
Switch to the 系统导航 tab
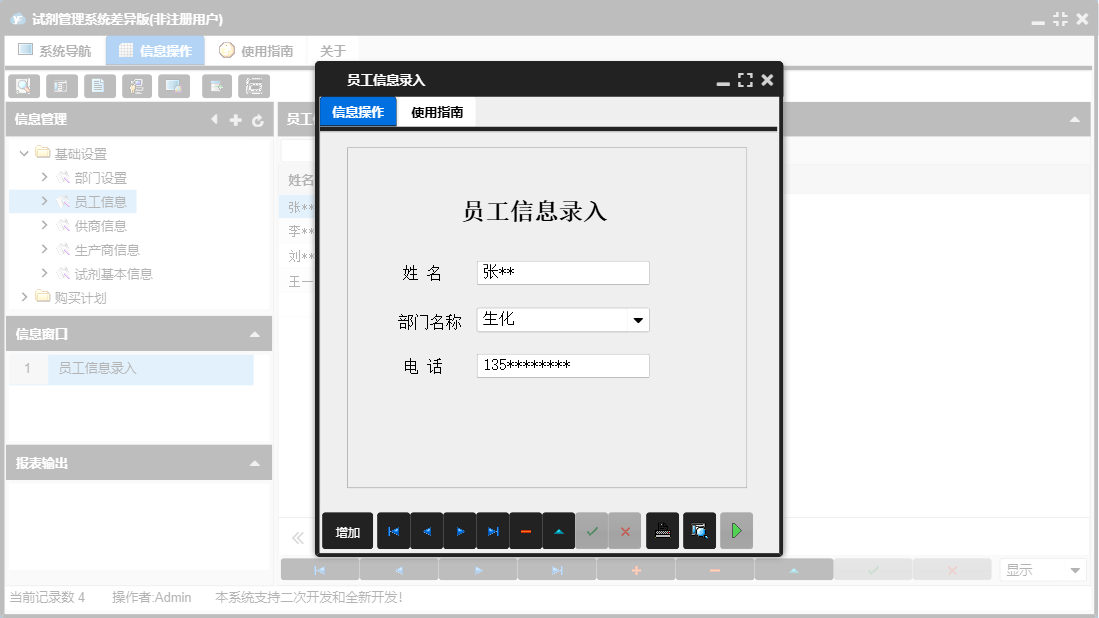55,49
